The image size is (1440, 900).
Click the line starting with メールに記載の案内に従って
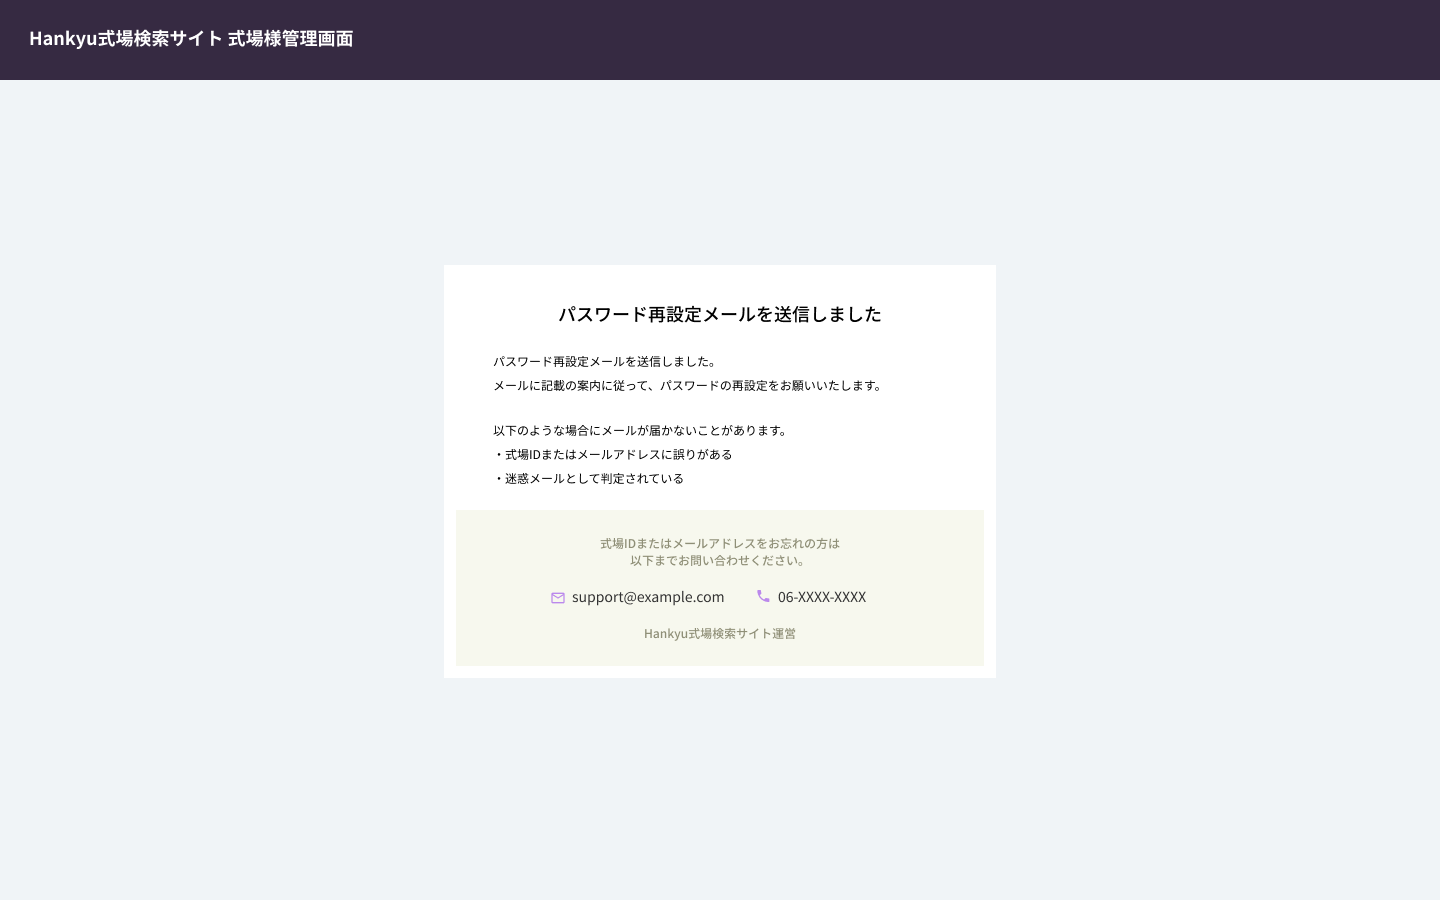click(x=688, y=386)
